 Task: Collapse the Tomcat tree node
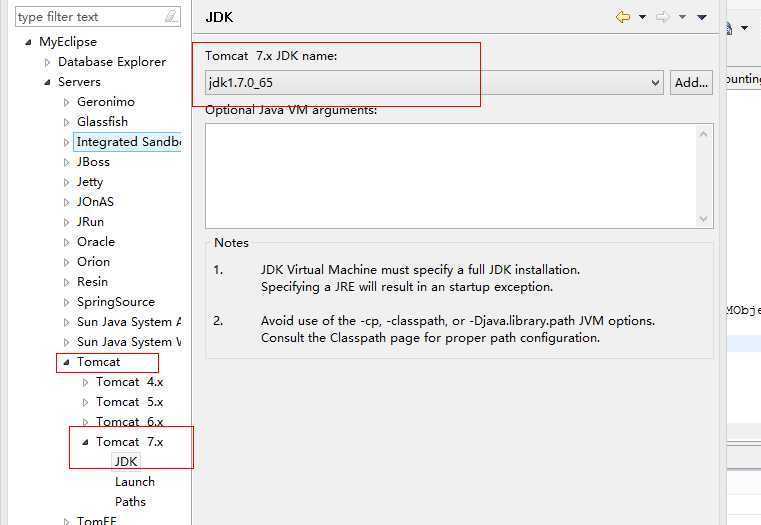pyautogui.click(x=66, y=362)
